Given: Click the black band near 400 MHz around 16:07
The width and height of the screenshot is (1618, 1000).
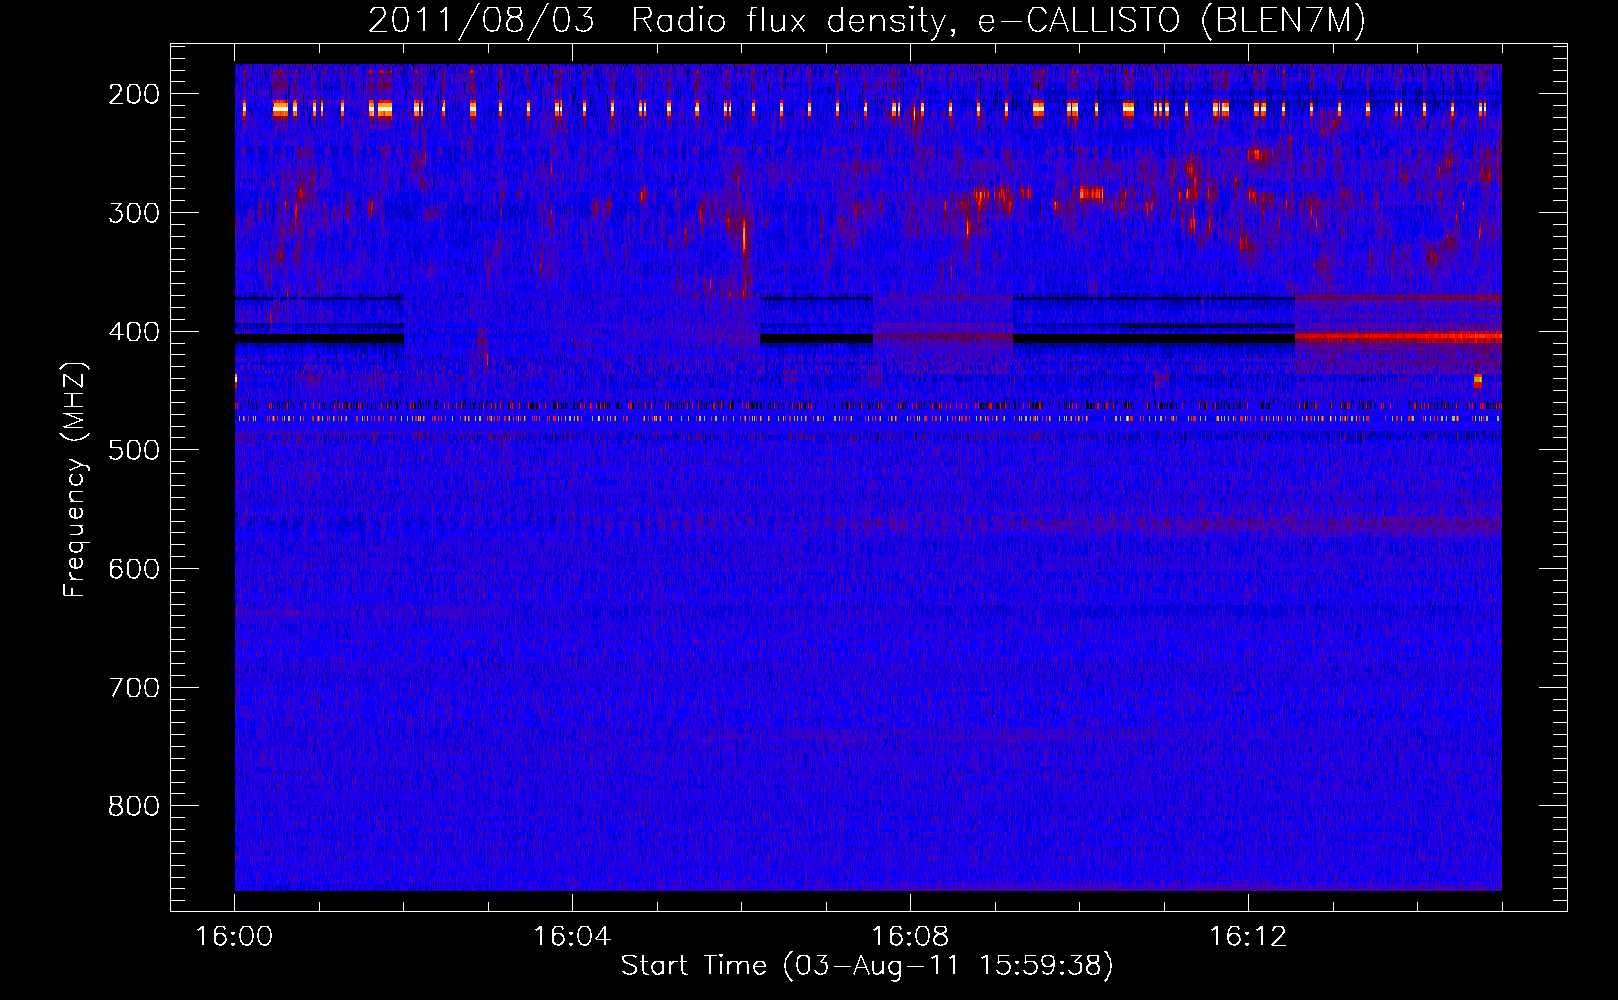Looking at the screenshot, I should pyautogui.click(x=816, y=339).
